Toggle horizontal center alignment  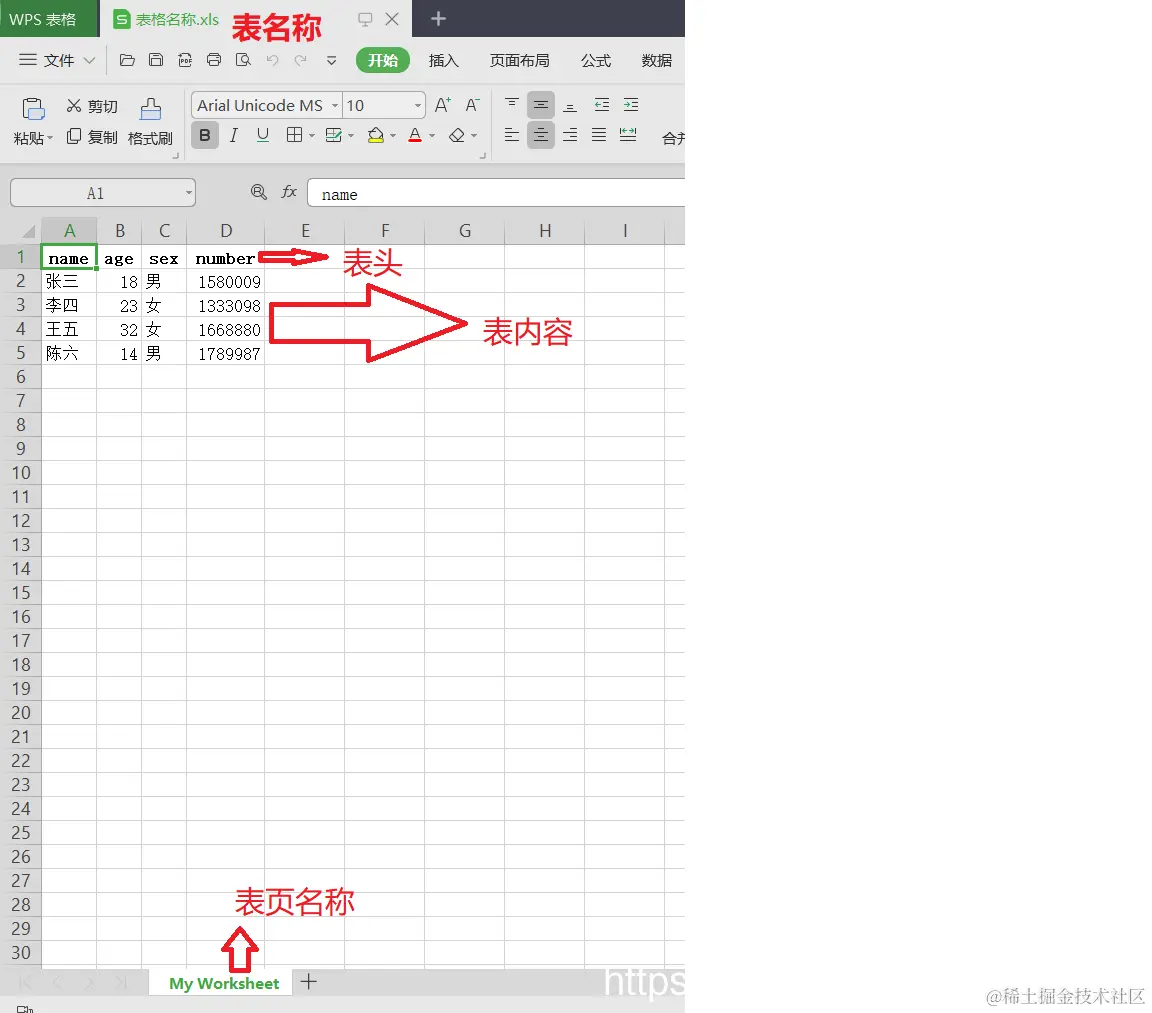pos(541,134)
